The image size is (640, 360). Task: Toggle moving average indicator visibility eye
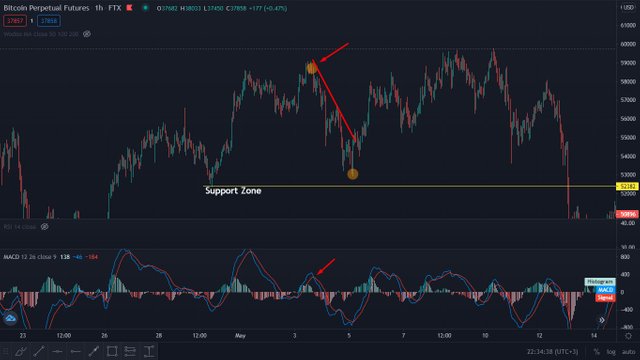87,34
